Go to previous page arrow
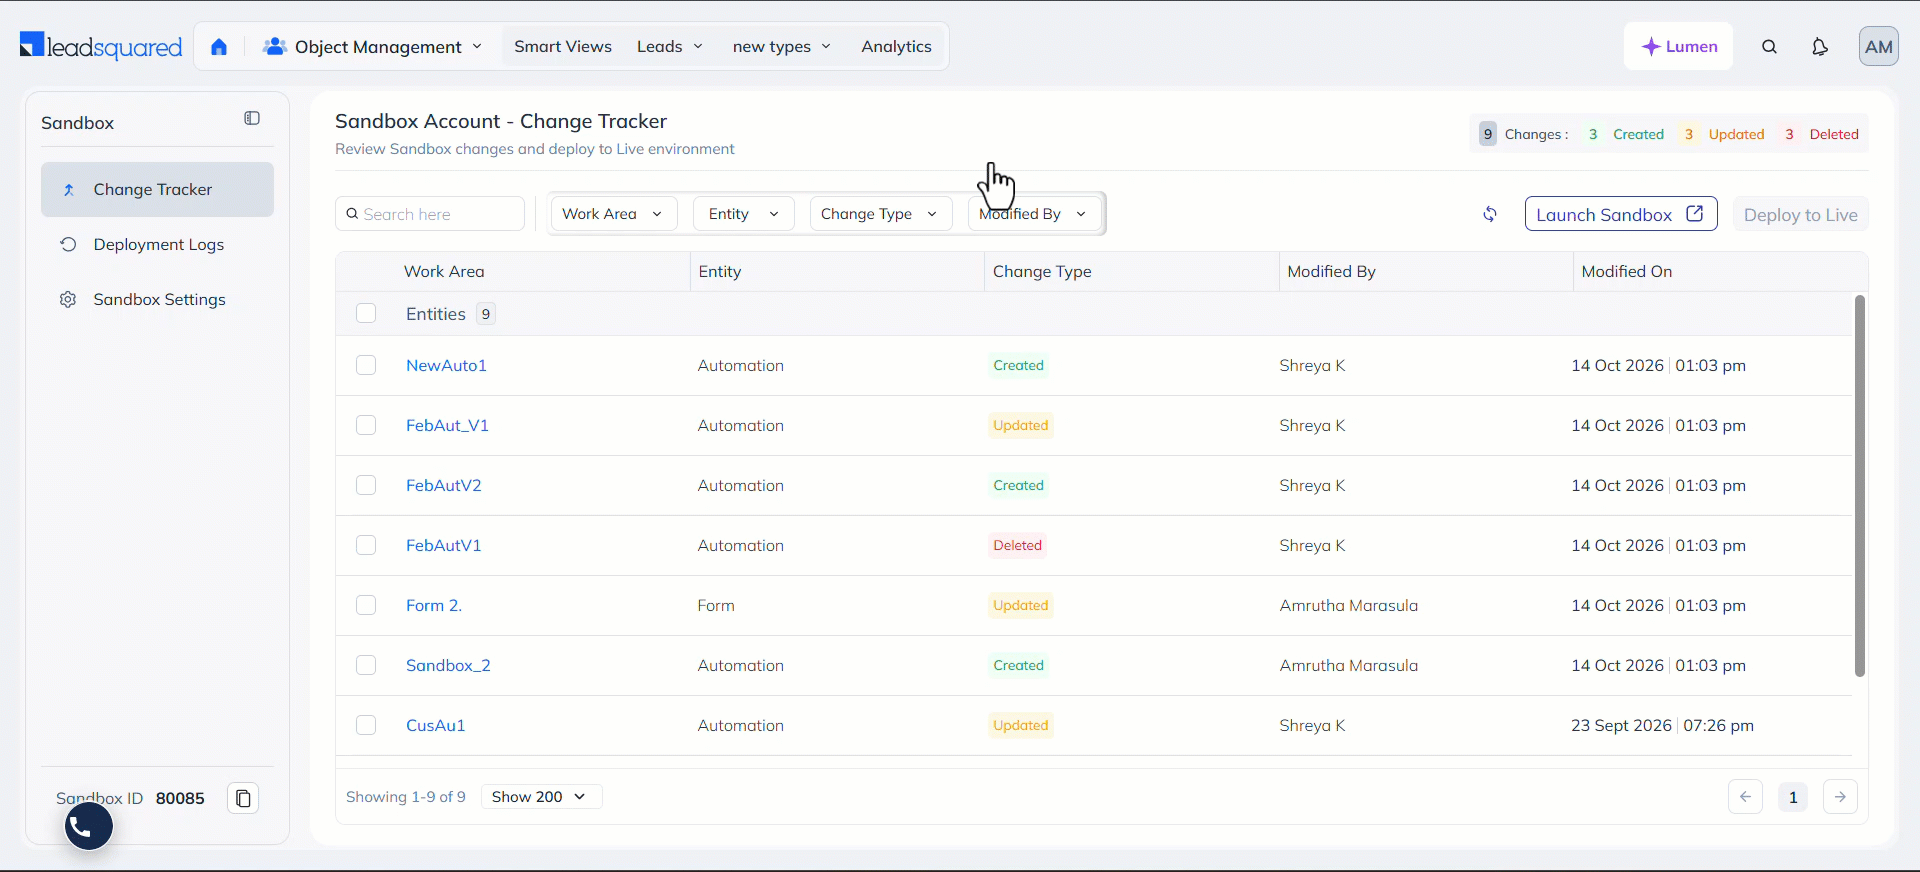The width and height of the screenshot is (1920, 872). click(x=1745, y=797)
